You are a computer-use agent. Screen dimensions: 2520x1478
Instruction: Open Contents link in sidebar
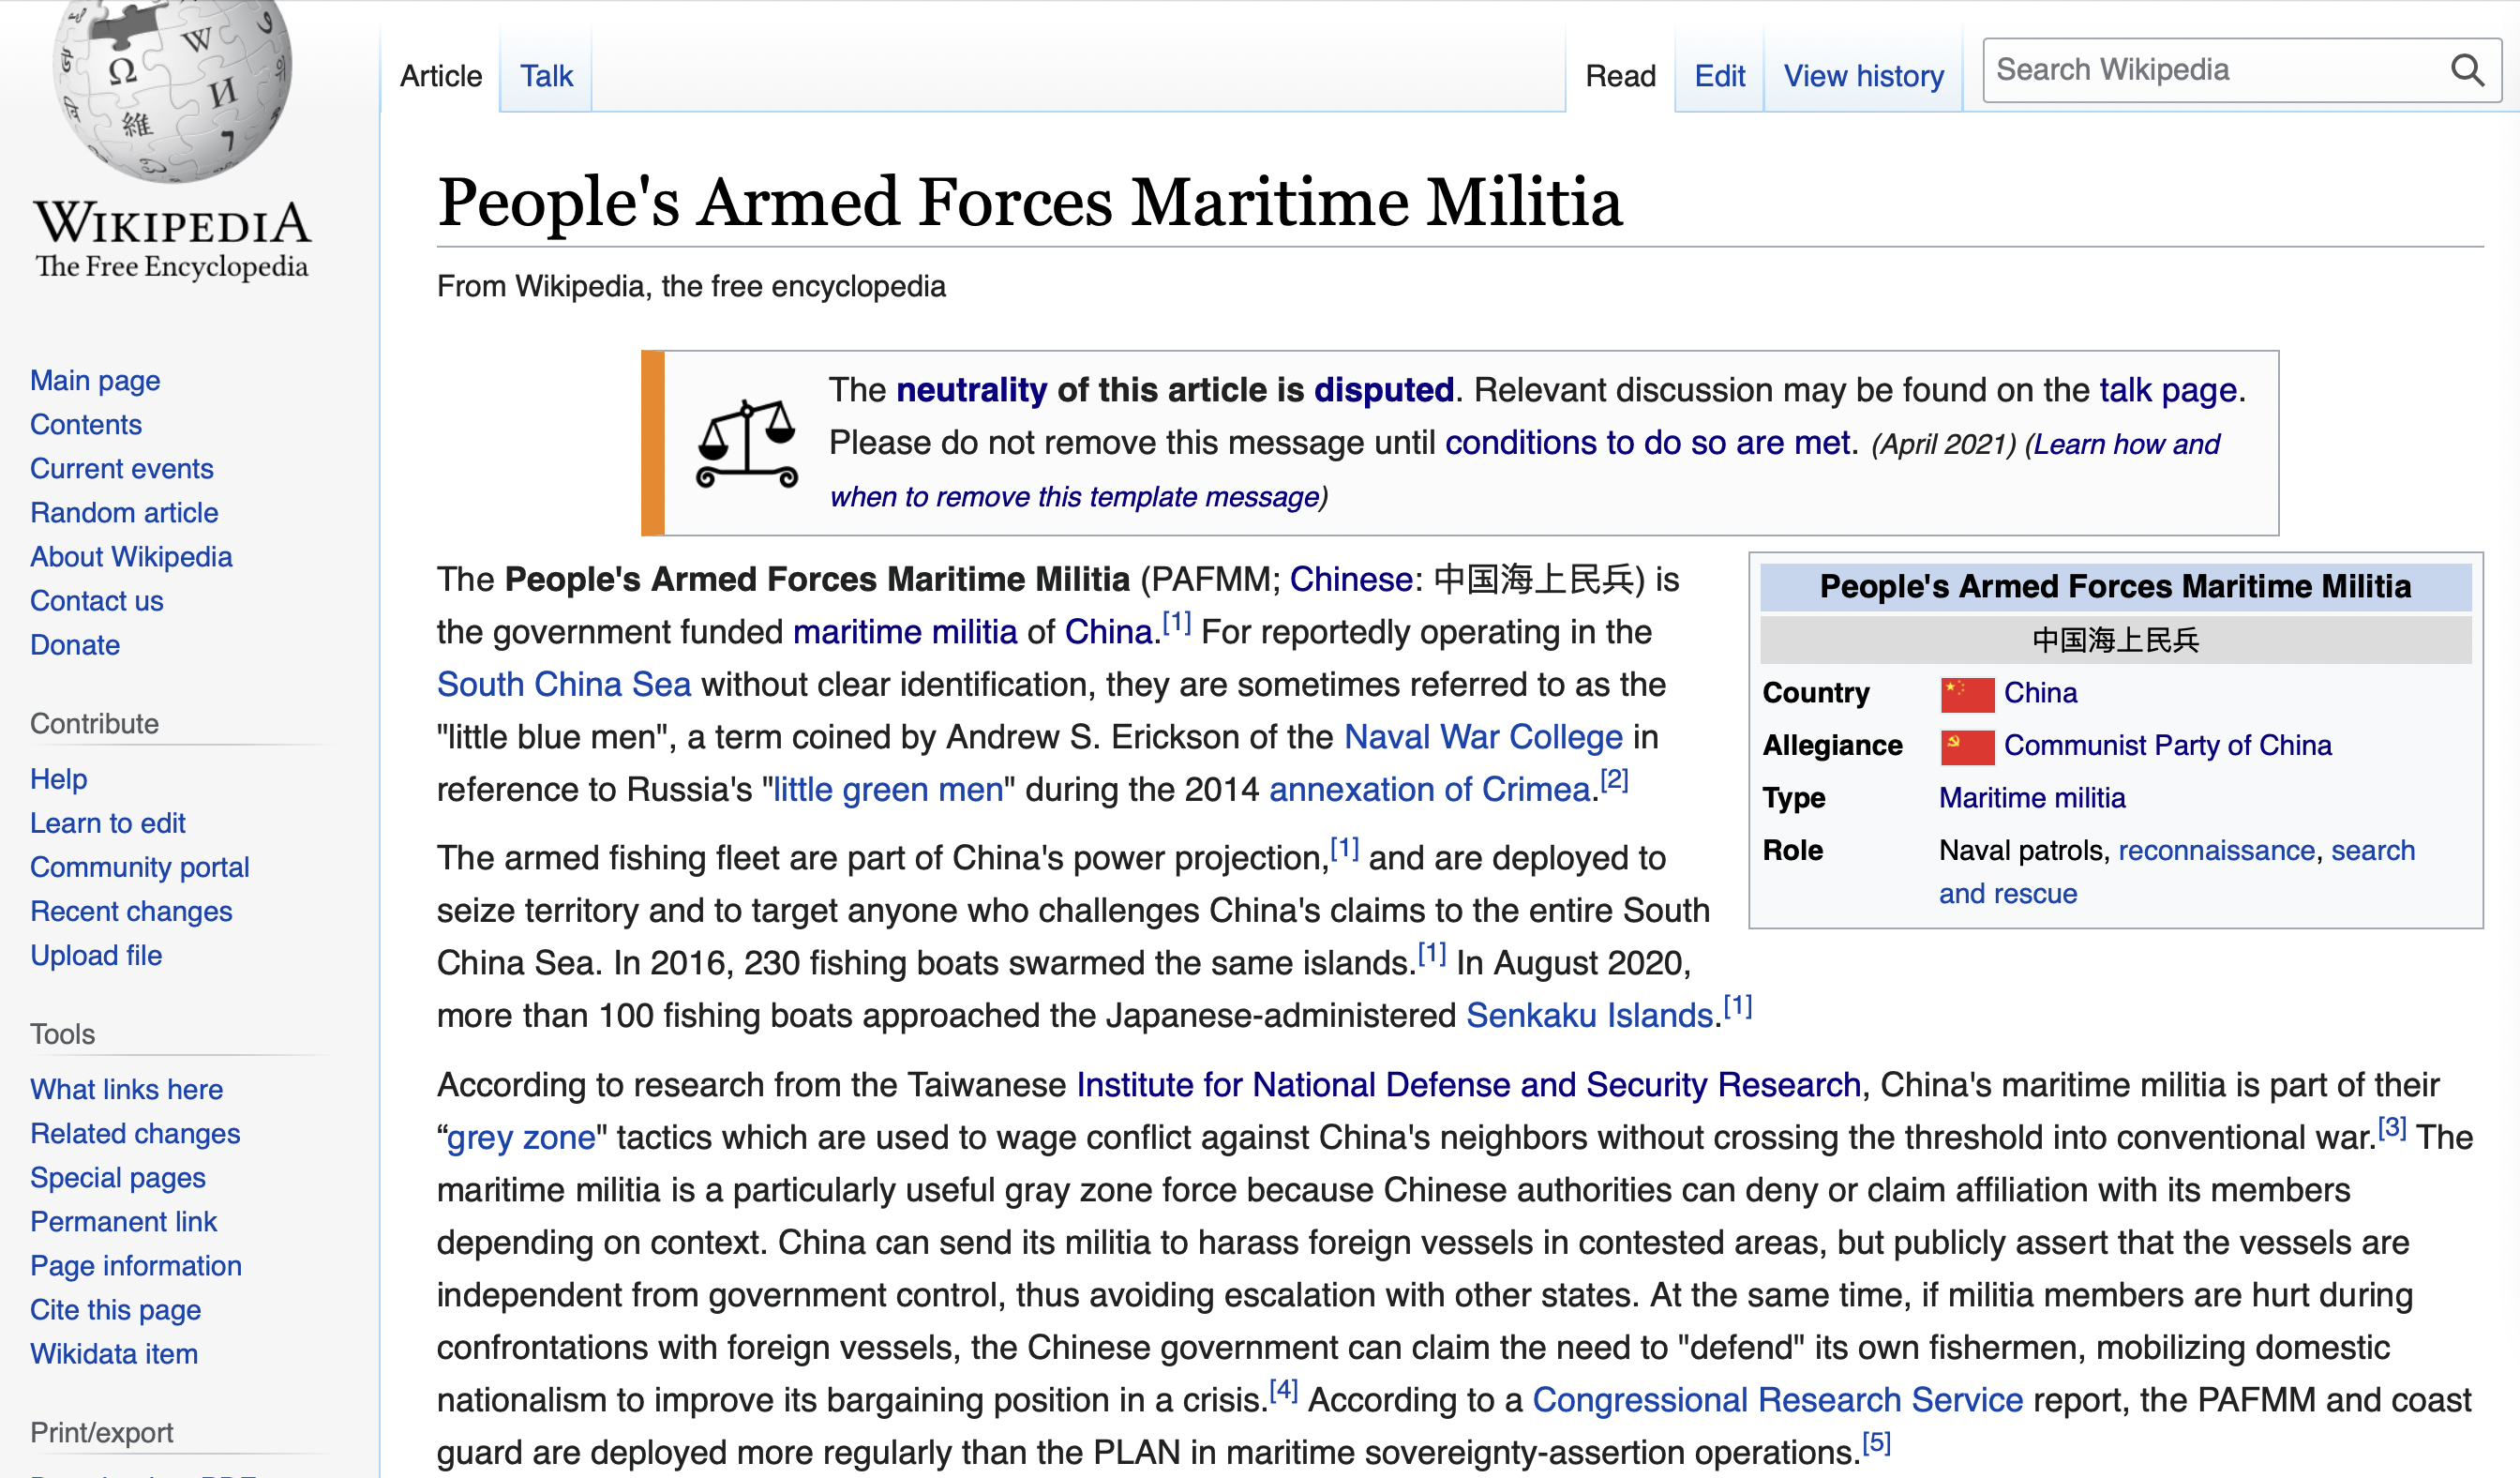point(86,424)
